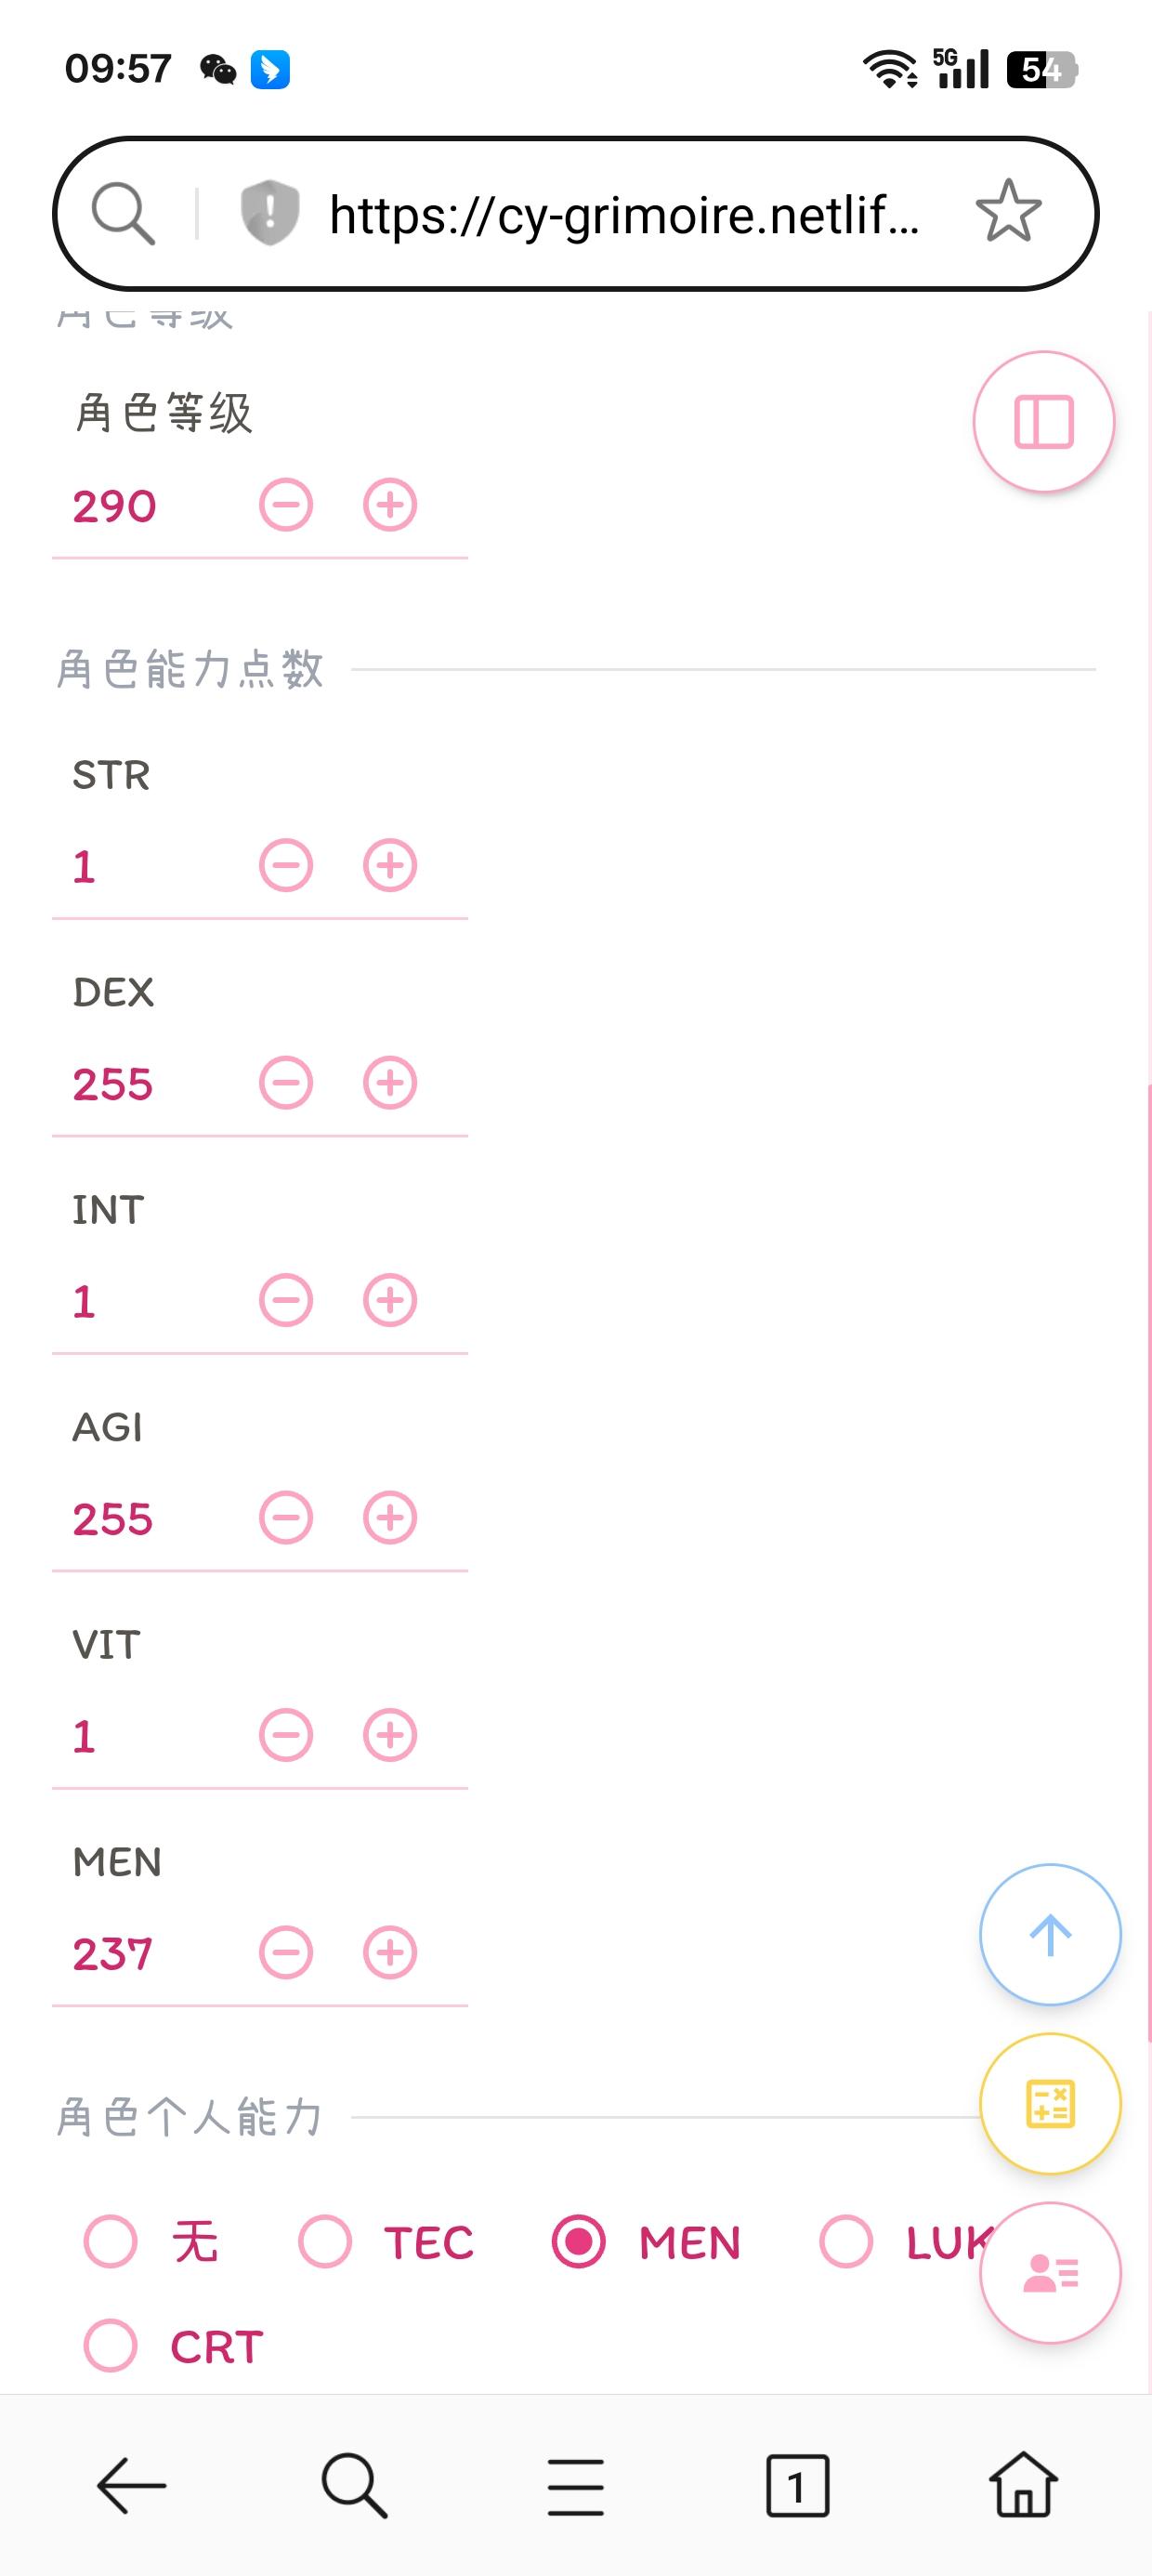
Task: Tap the search magnifier in address bar
Action: [x=123, y=213]
